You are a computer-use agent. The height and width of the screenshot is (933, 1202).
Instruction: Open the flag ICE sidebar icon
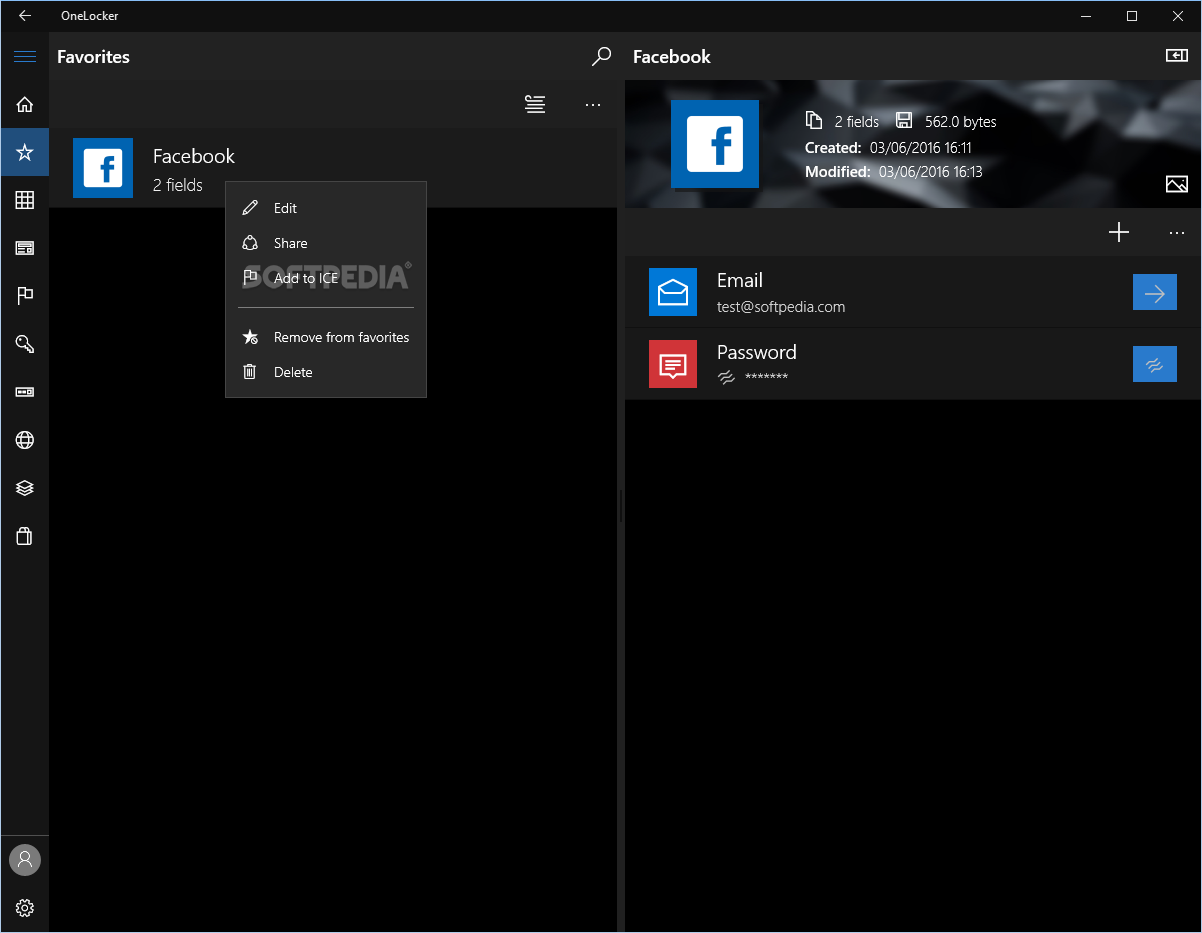coord(25,296)
